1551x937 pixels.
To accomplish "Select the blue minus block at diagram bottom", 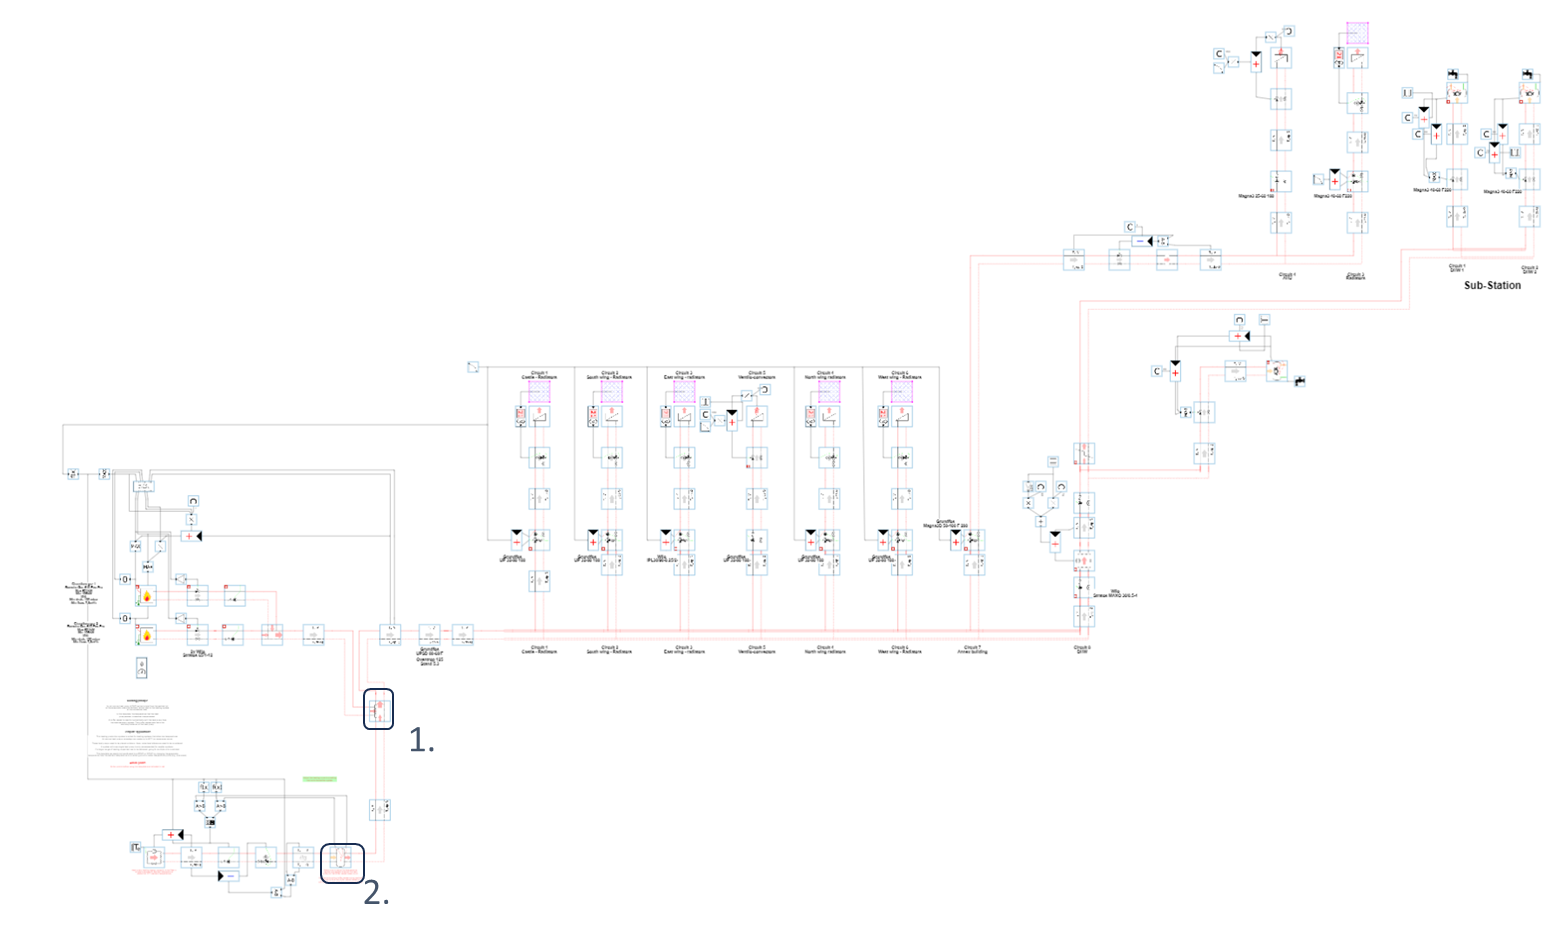I will click(229, 876).
